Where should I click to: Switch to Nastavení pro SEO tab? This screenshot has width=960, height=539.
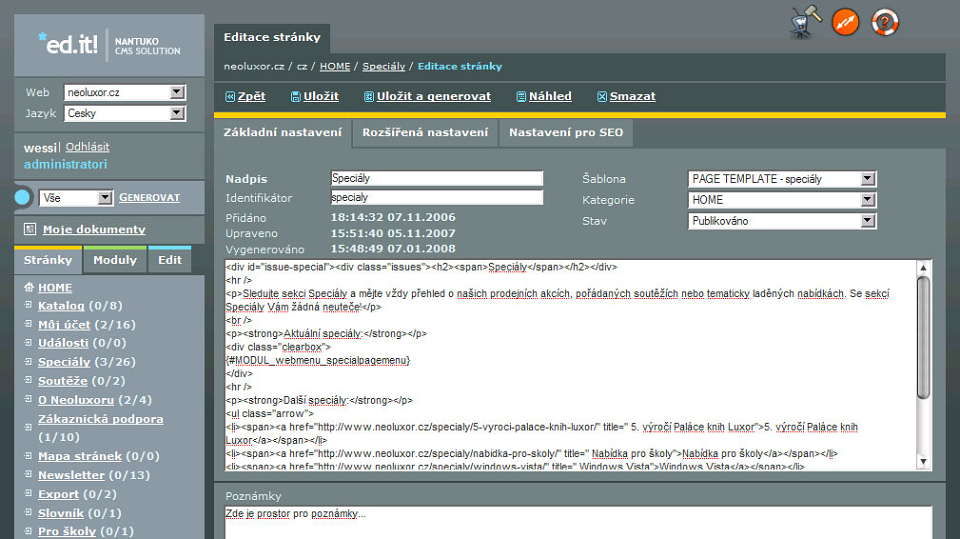coord(566,133)
